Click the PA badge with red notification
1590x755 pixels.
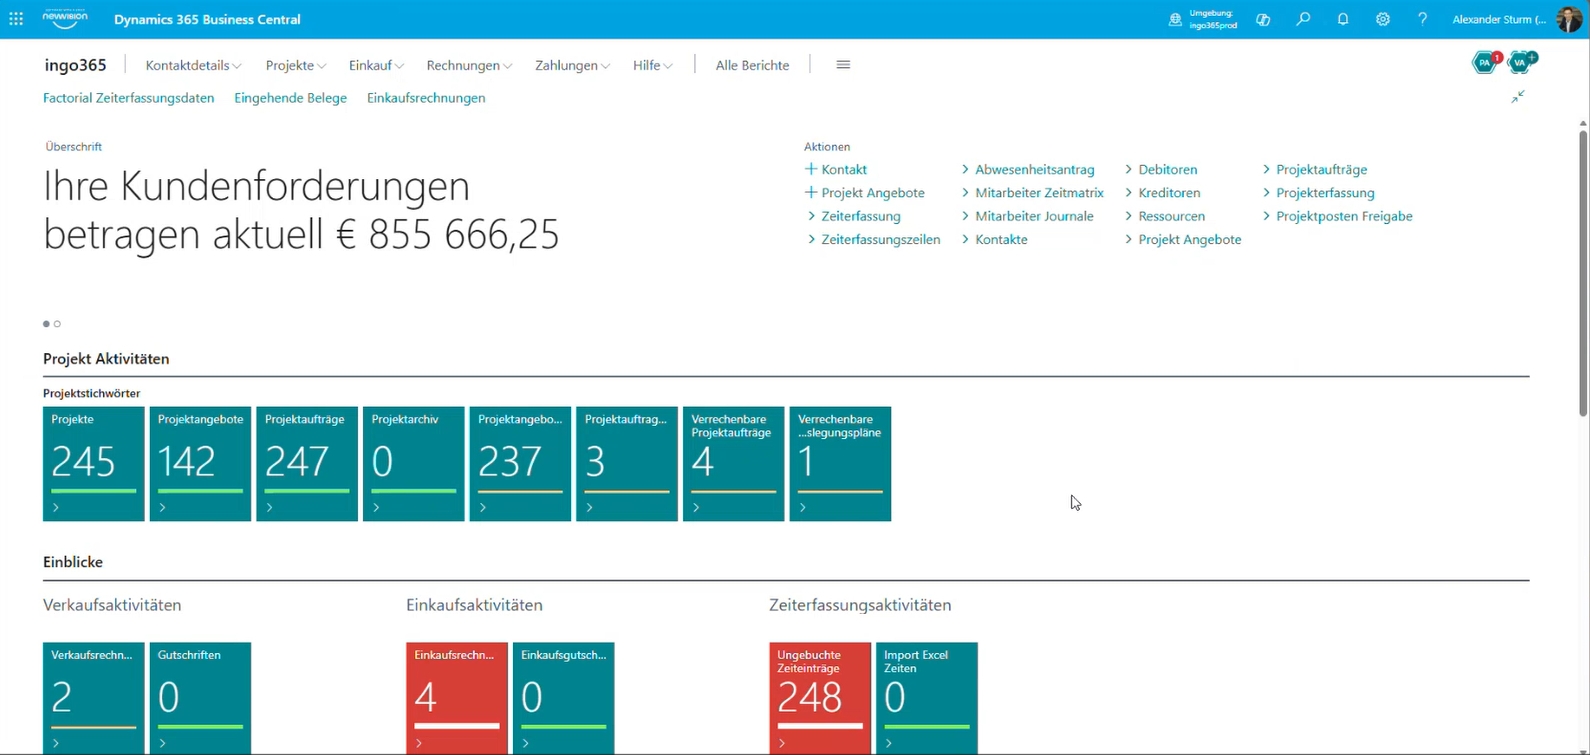[1487, 62]
